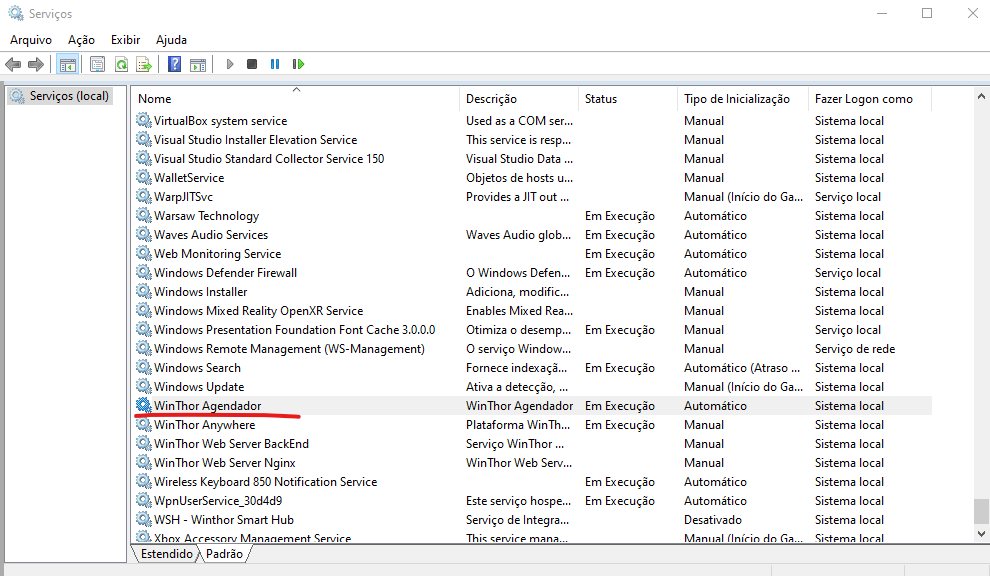Click gear icon next to Windows Search

coord(144,368)
